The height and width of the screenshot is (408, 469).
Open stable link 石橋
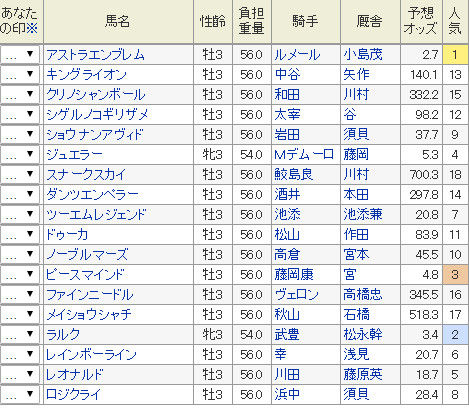356,315
